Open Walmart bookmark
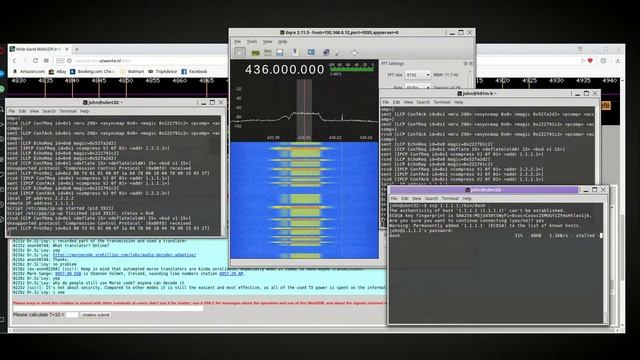Screen dimensions: 640x360 [x=132, y=71]
